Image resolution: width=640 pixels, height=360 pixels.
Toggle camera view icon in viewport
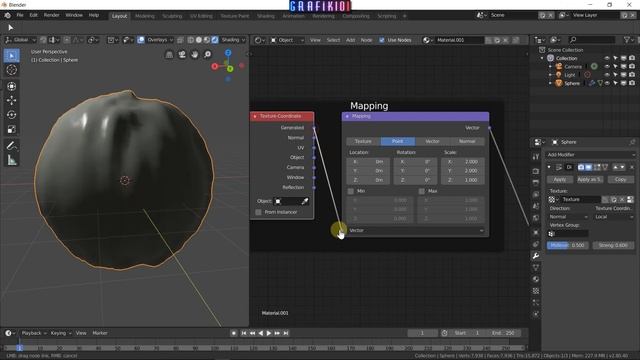182,55
